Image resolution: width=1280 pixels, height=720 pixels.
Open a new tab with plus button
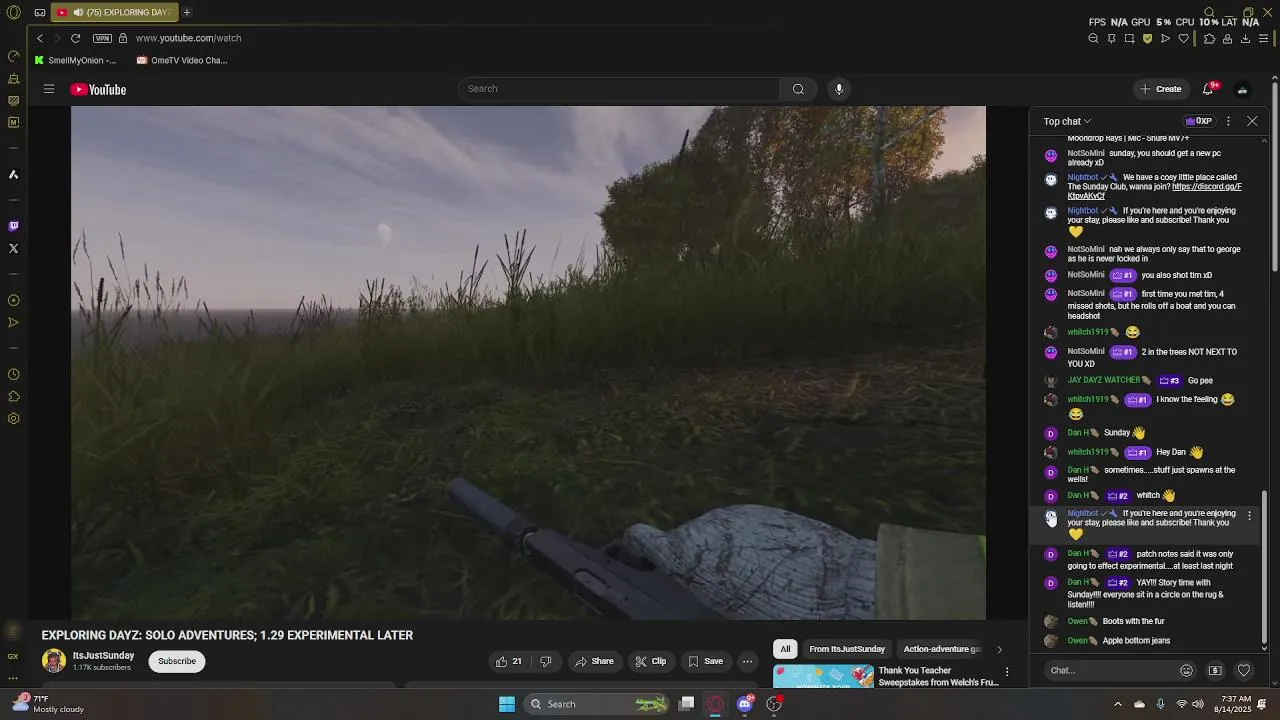click(186, 12)
